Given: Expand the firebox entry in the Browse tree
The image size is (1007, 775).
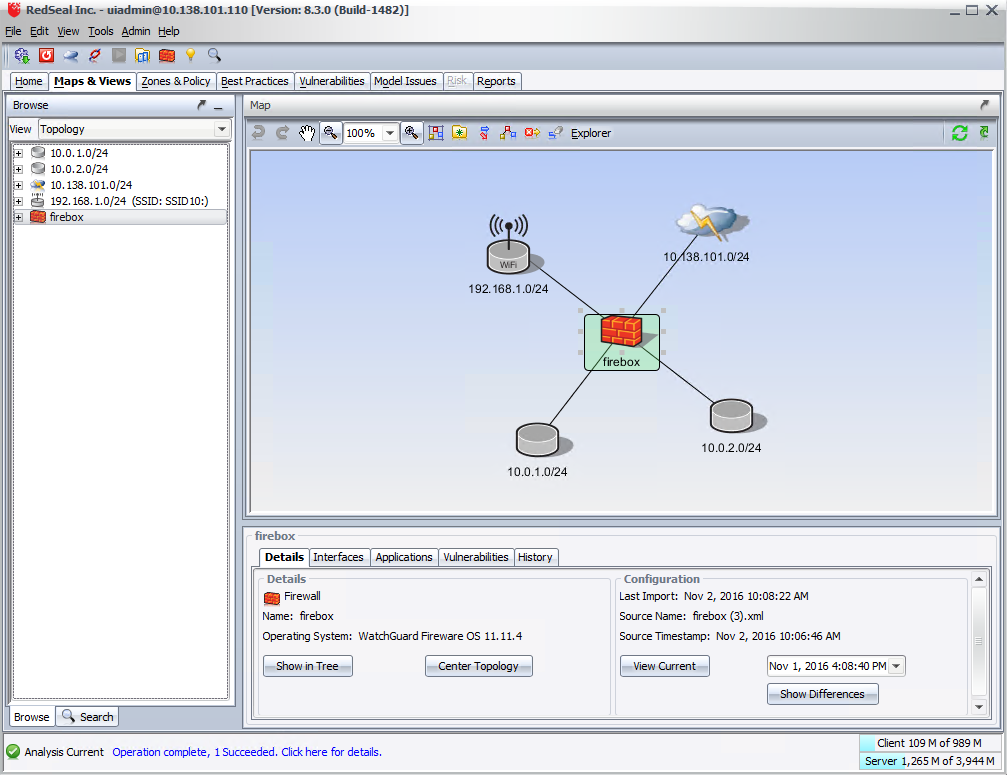Looking at the screenshot, I should (x=17, y=217).
